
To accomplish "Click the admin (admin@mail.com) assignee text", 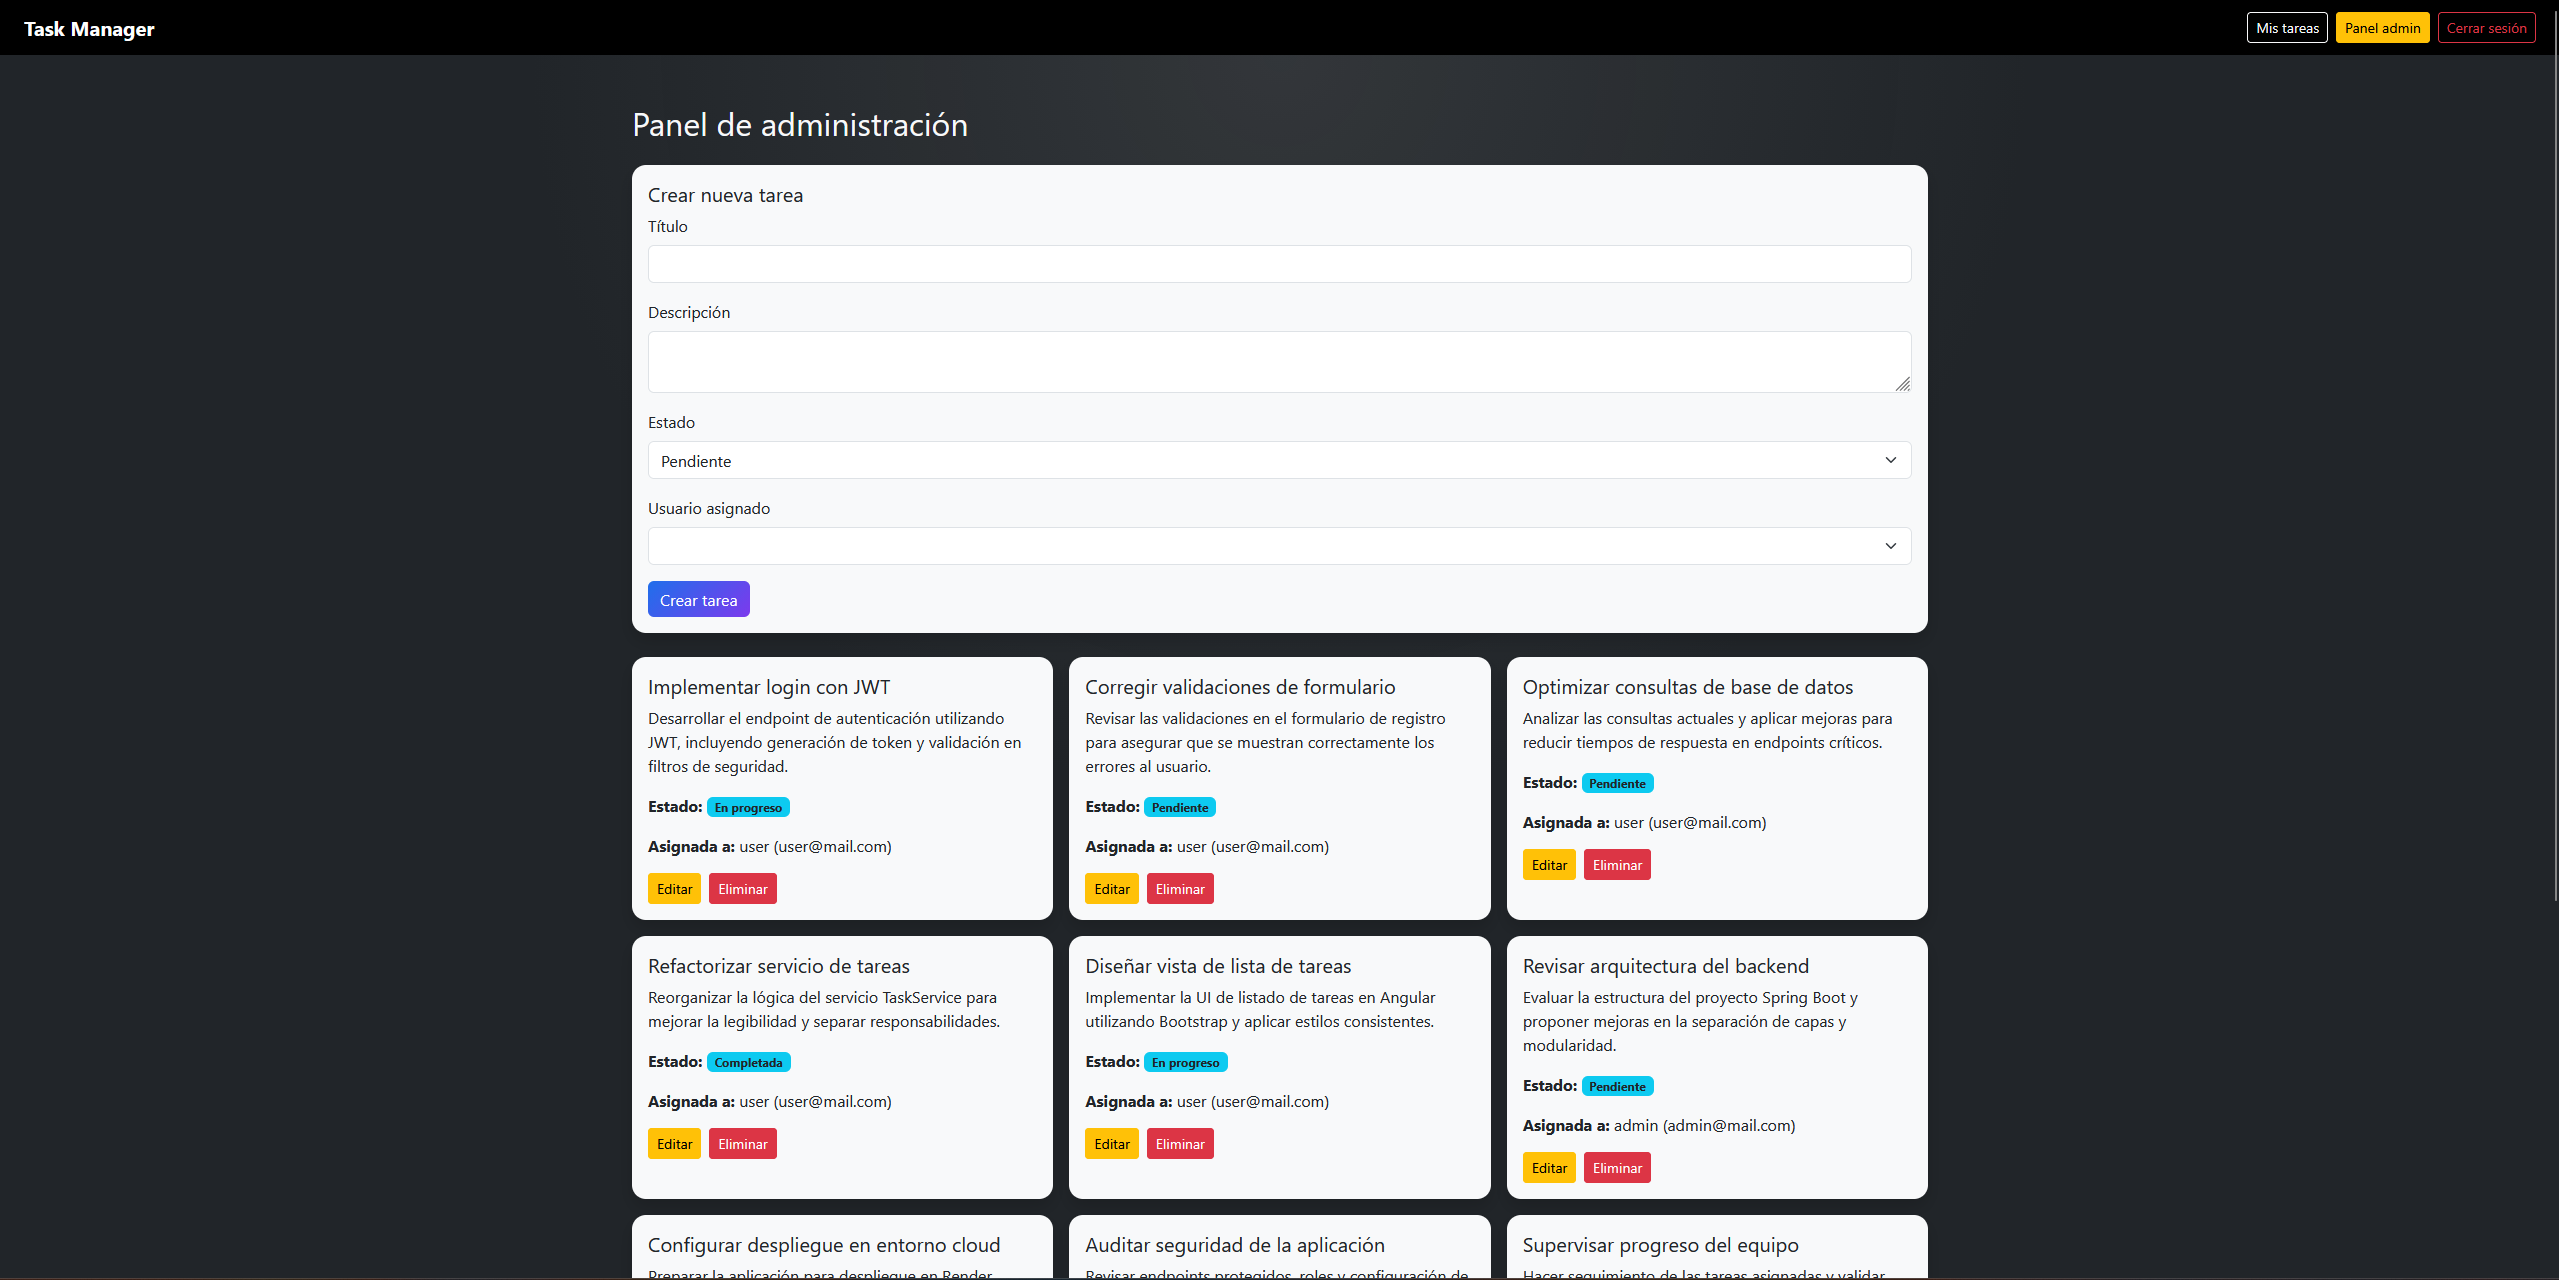I will (x=1705, y=1126).
